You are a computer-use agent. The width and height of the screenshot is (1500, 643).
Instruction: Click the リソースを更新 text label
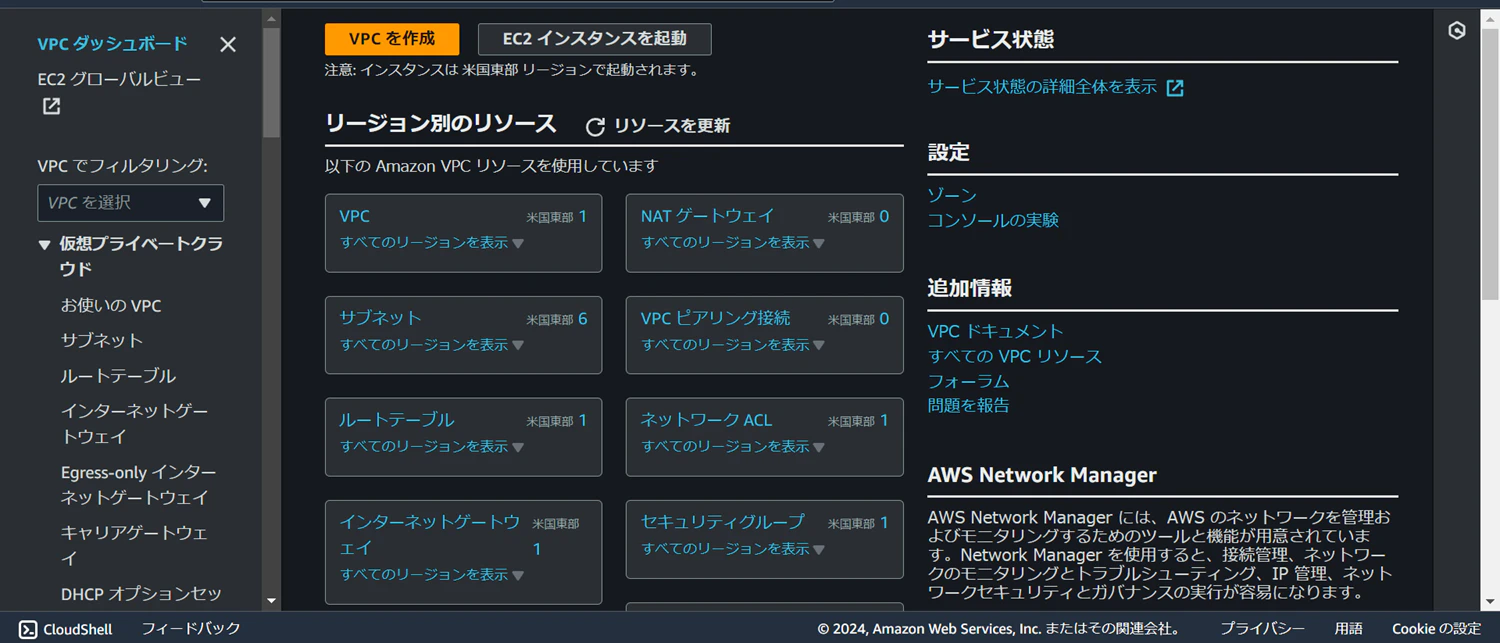672,126
